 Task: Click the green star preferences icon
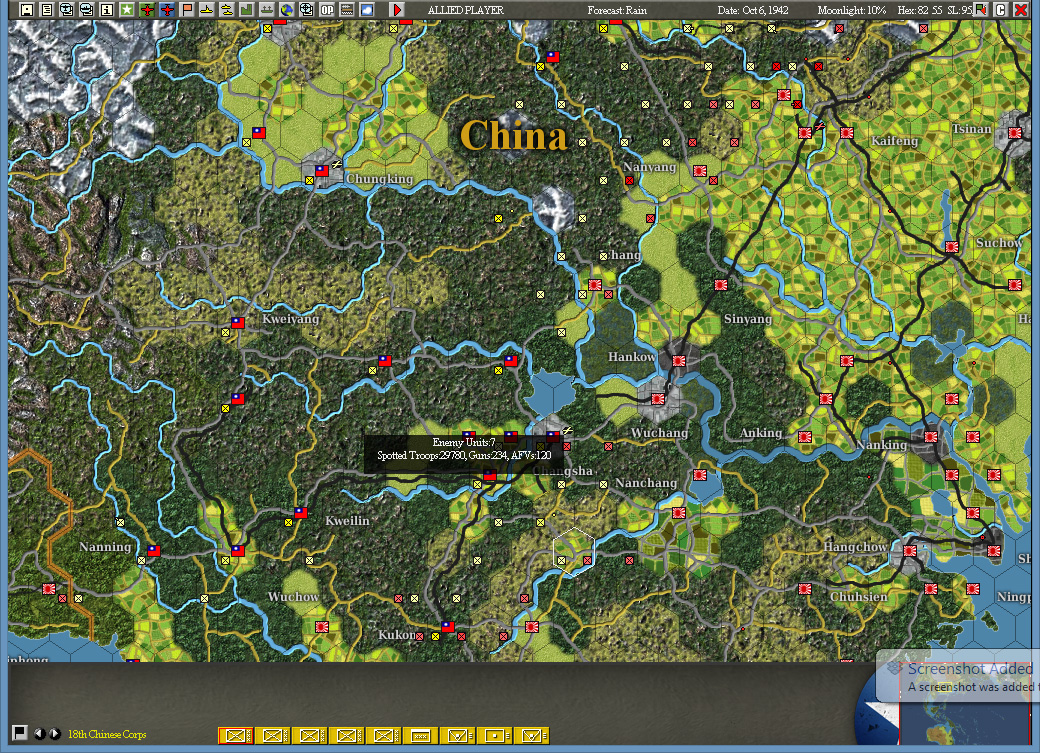point(129,11)
